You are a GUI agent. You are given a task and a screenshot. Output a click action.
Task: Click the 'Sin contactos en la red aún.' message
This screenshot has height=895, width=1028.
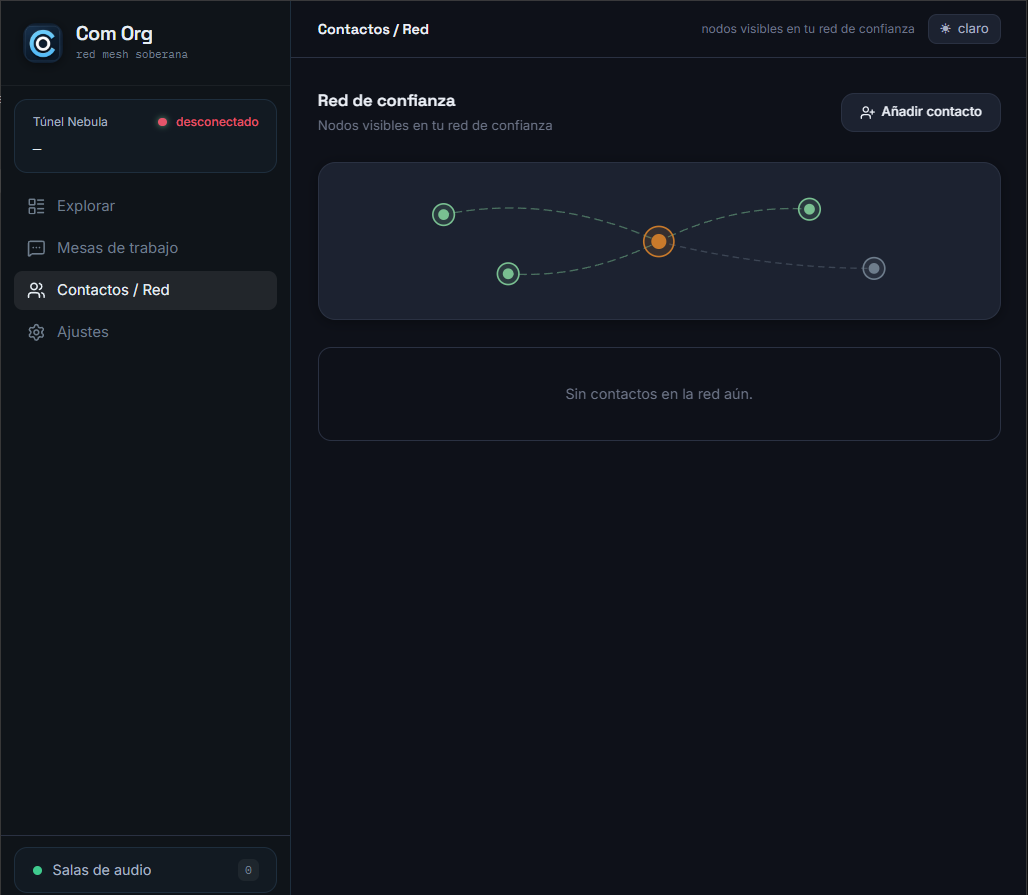click(x=659, y=394)
